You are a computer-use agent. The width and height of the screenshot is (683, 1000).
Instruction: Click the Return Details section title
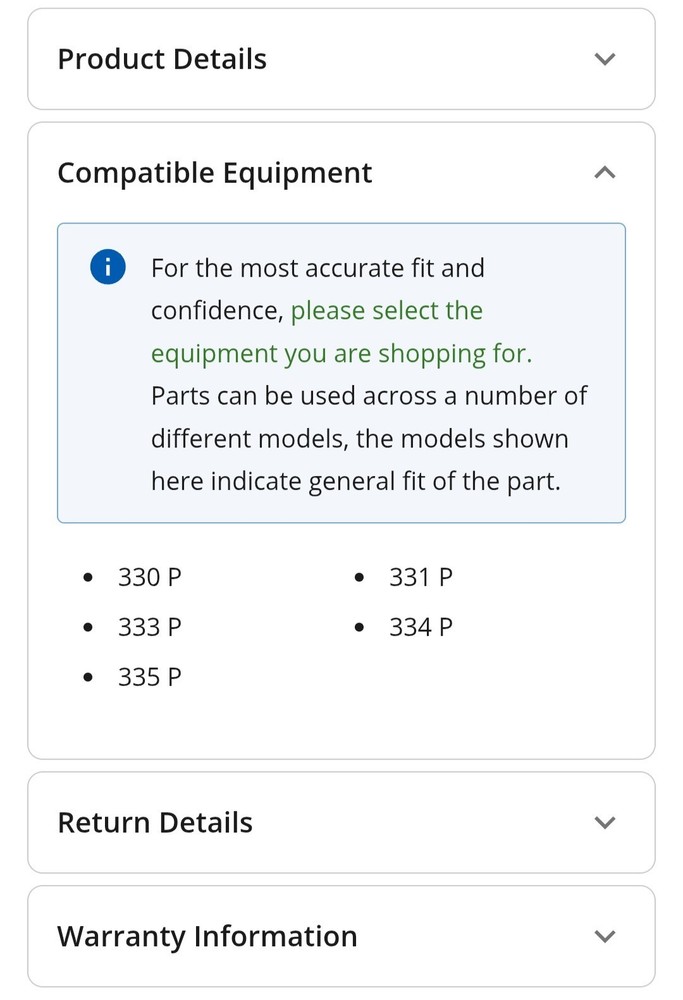tap(155, 823)
